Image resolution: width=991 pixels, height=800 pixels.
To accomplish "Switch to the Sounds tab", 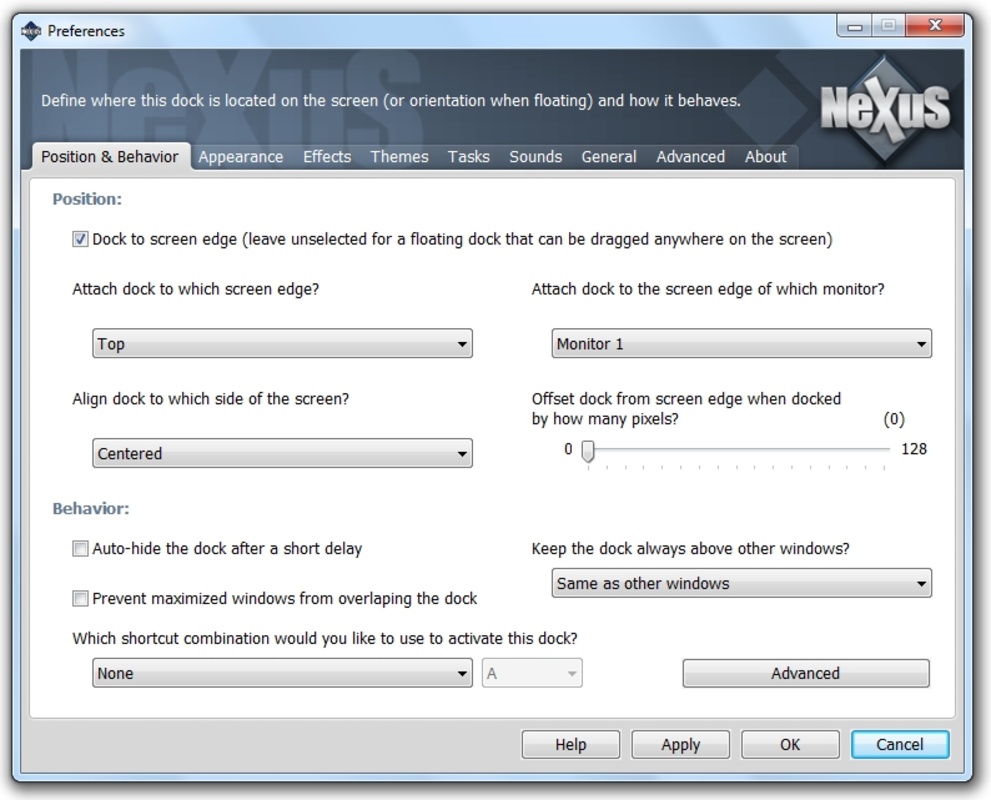I will pyautogui.click(x=535, y=157).
